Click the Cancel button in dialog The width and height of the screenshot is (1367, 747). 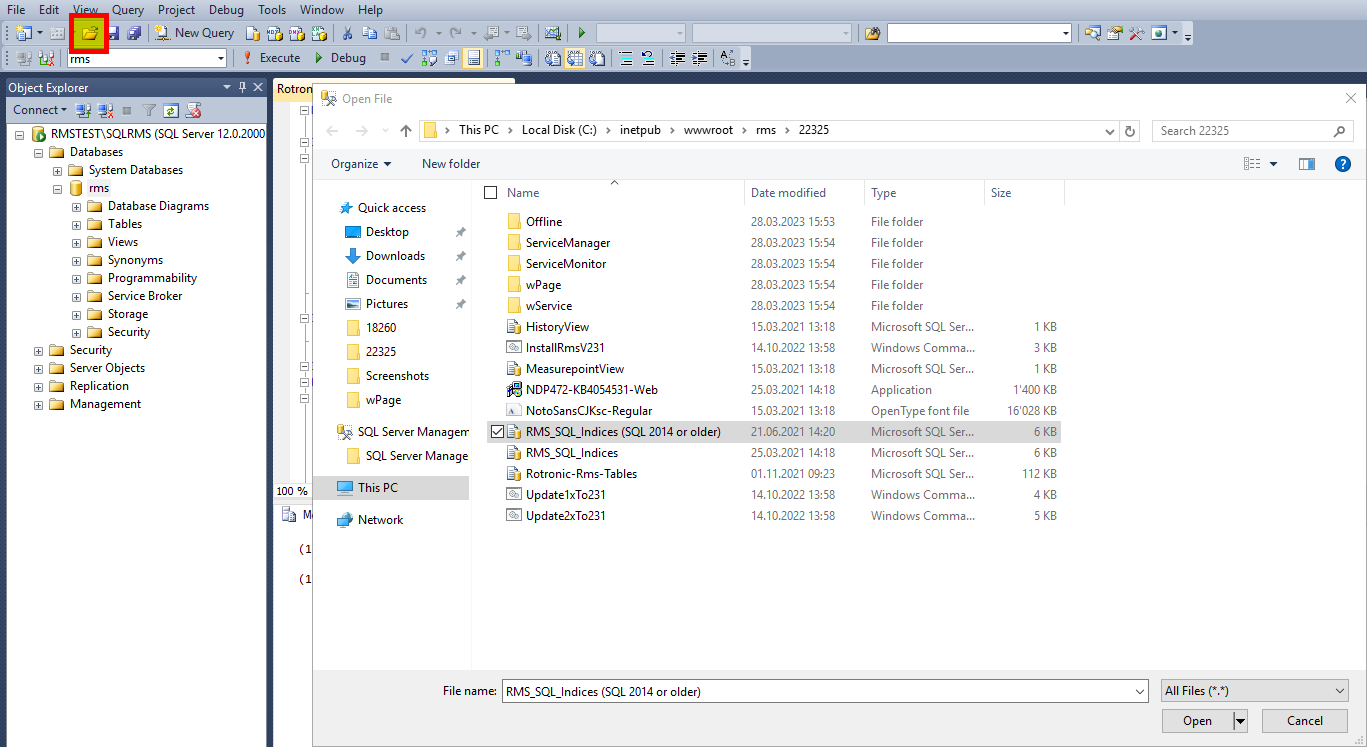click(x=1305, y=721)
